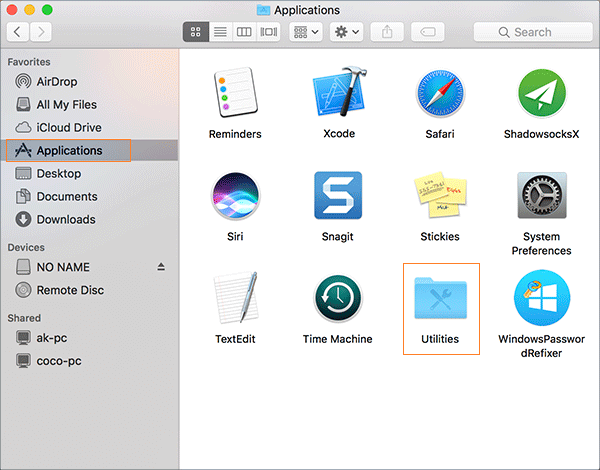Switch to list view
Screen dimensions: 600x470
(220, 32)
